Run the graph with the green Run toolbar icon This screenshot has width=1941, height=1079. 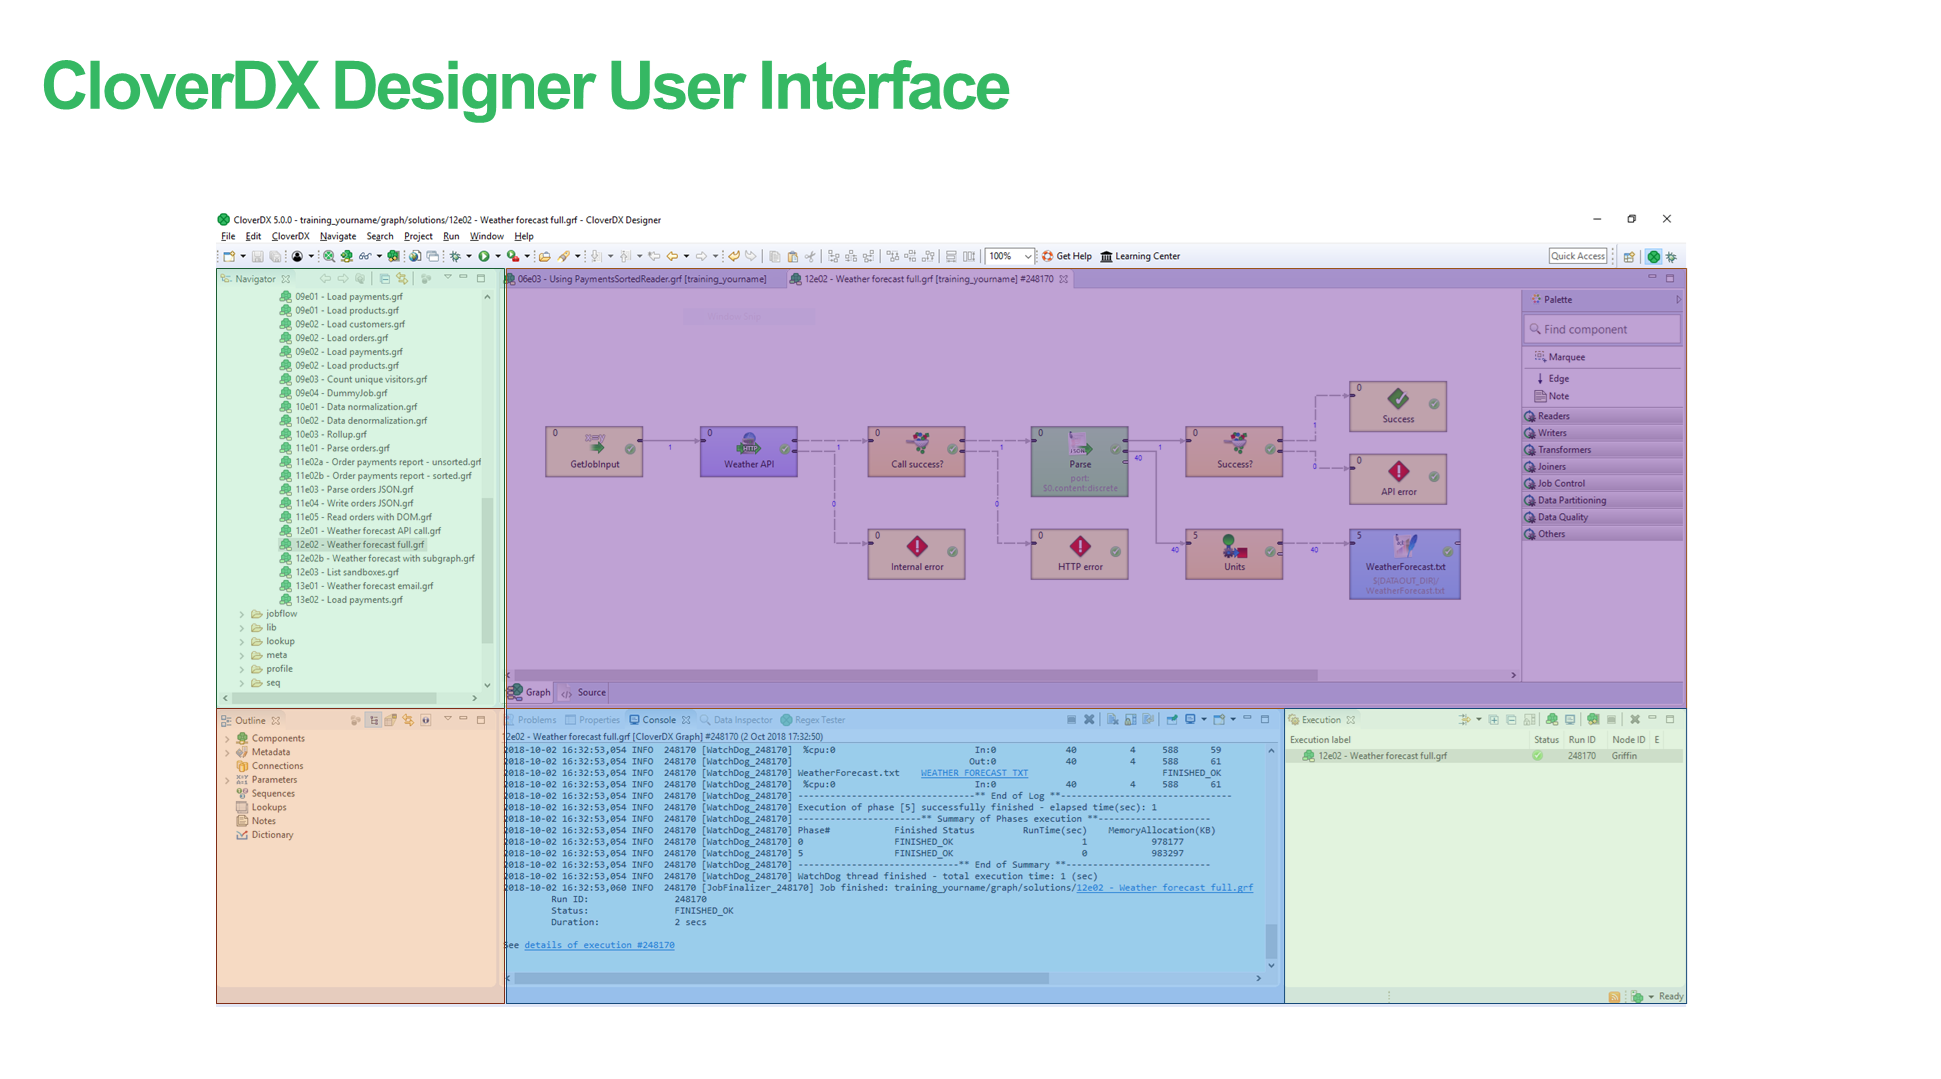click(x=484, y=256)
